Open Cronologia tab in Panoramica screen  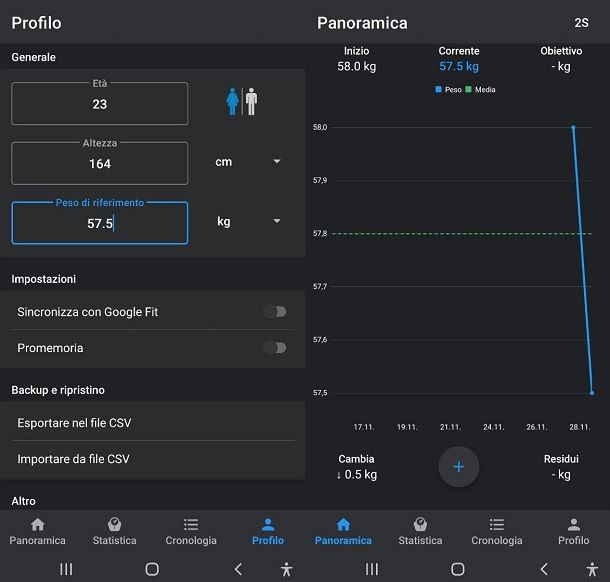497,531
